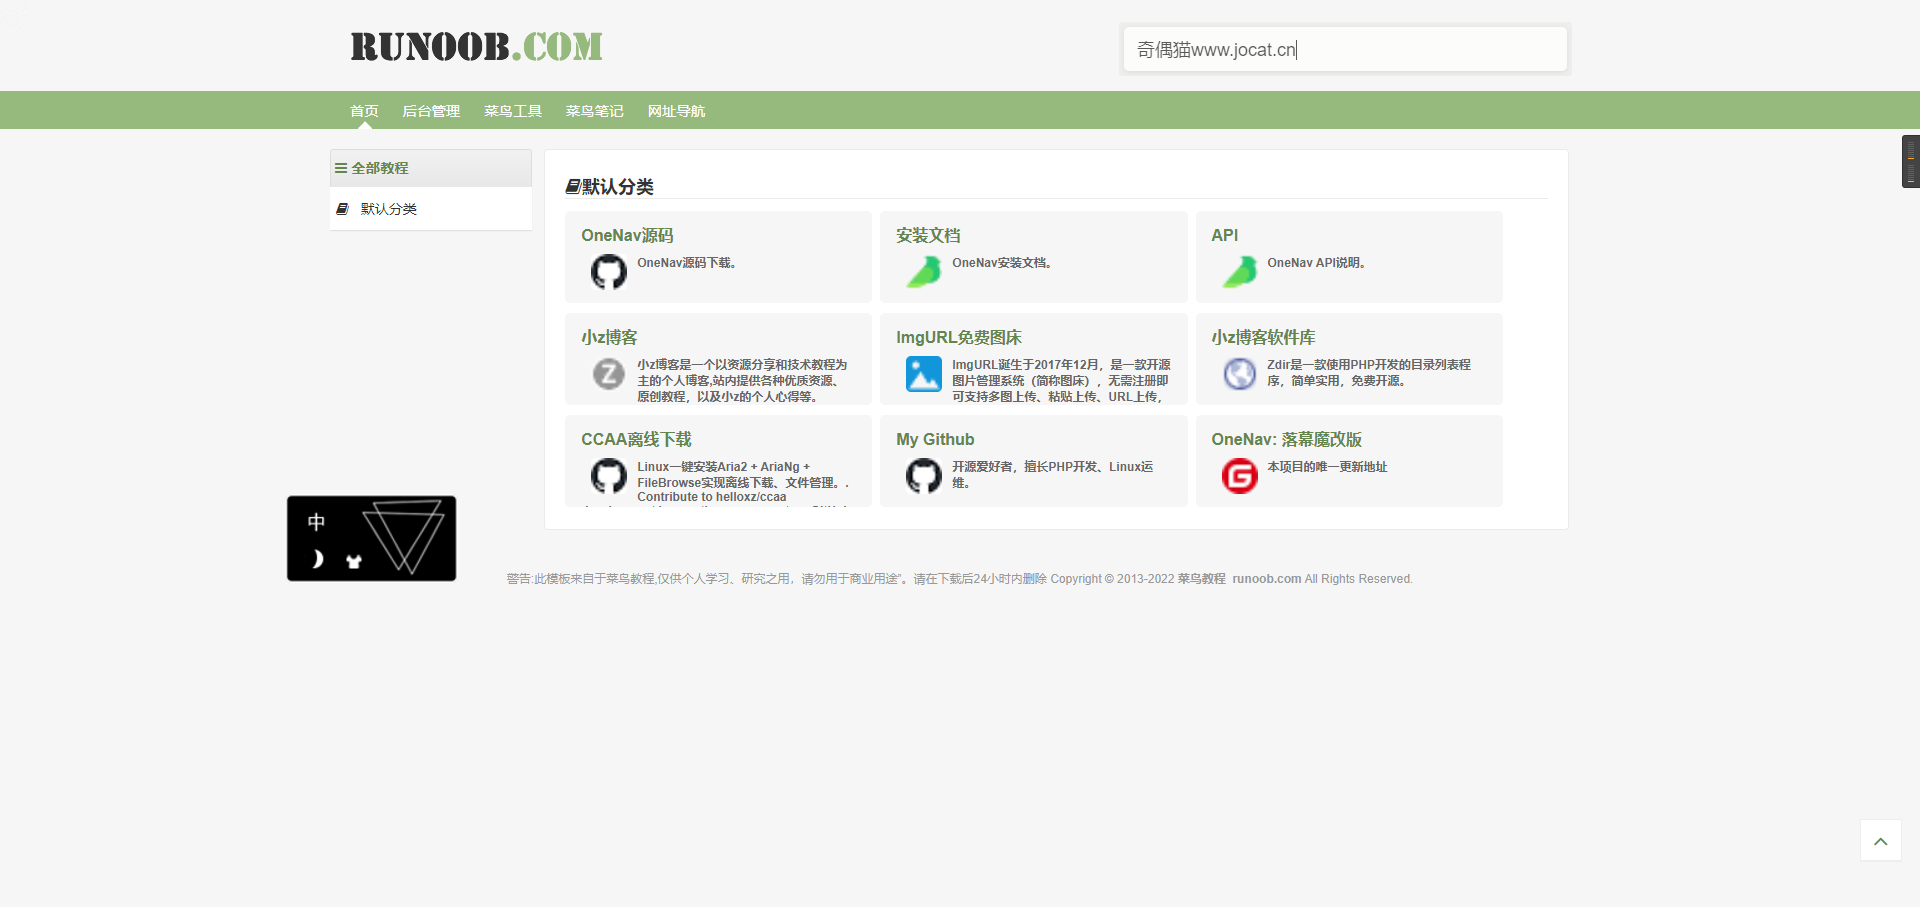Open the 网址导航 menu item
Viewport: 1920px width, 907px height.
point(676,111)
